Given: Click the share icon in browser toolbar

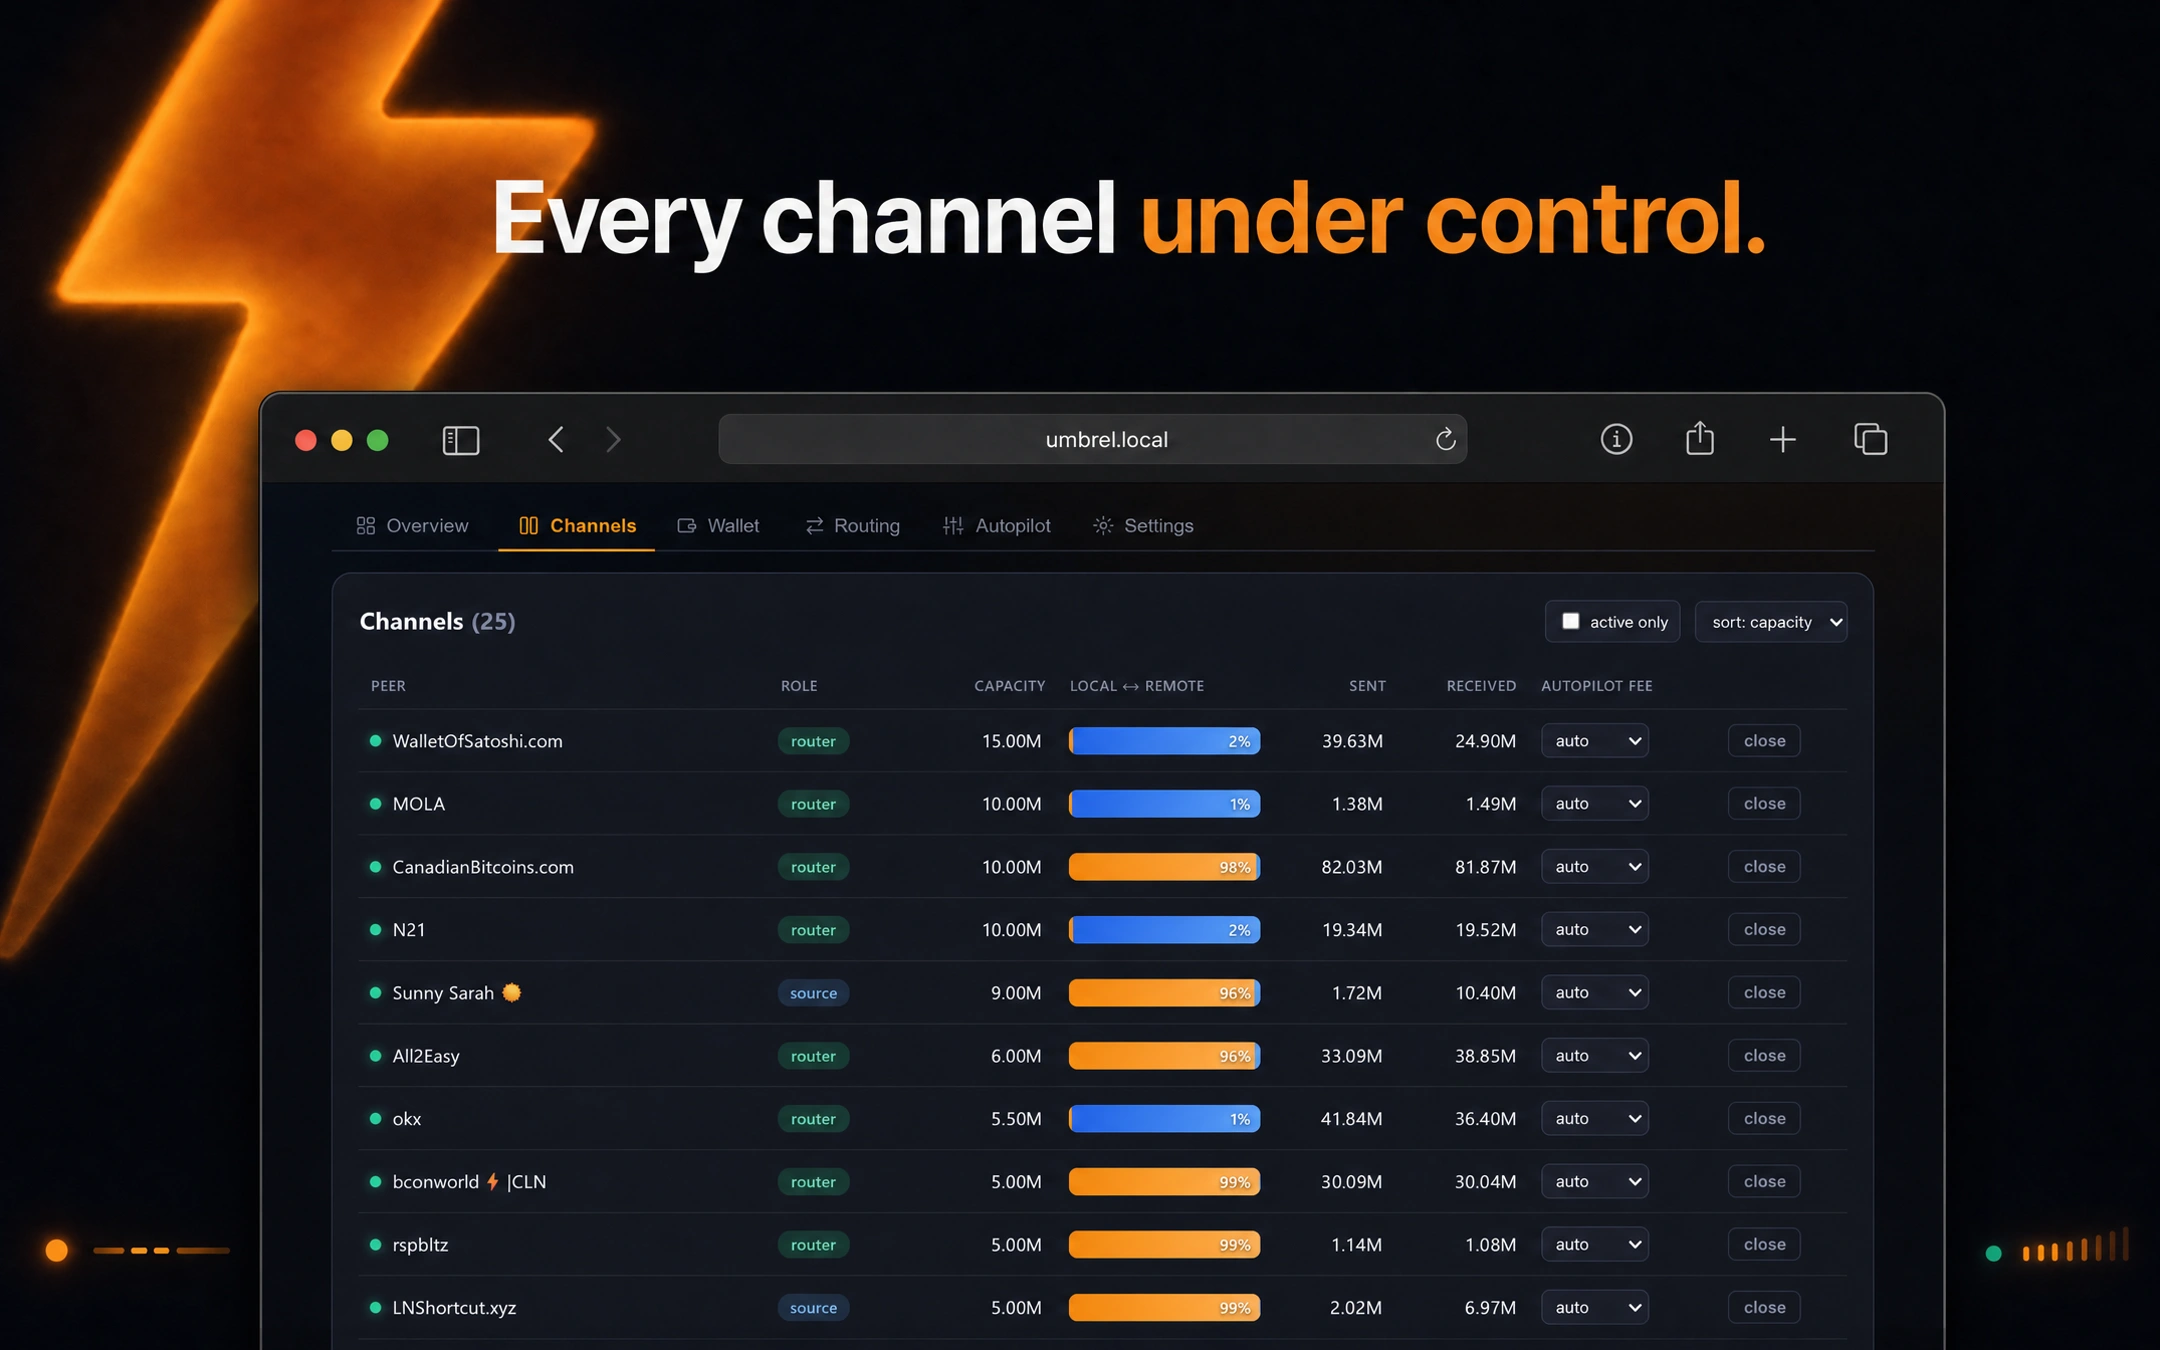Looking at the screenshot, I should click(x=1699, y=438).
